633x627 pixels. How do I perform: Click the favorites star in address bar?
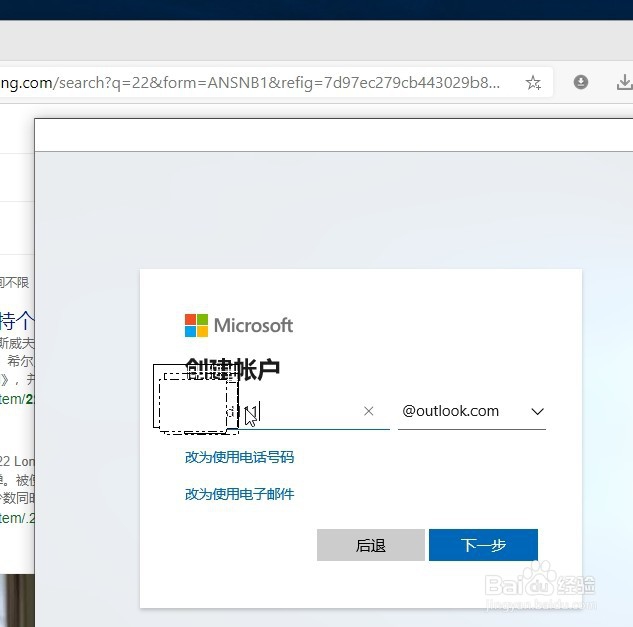(x=533, y=83)
